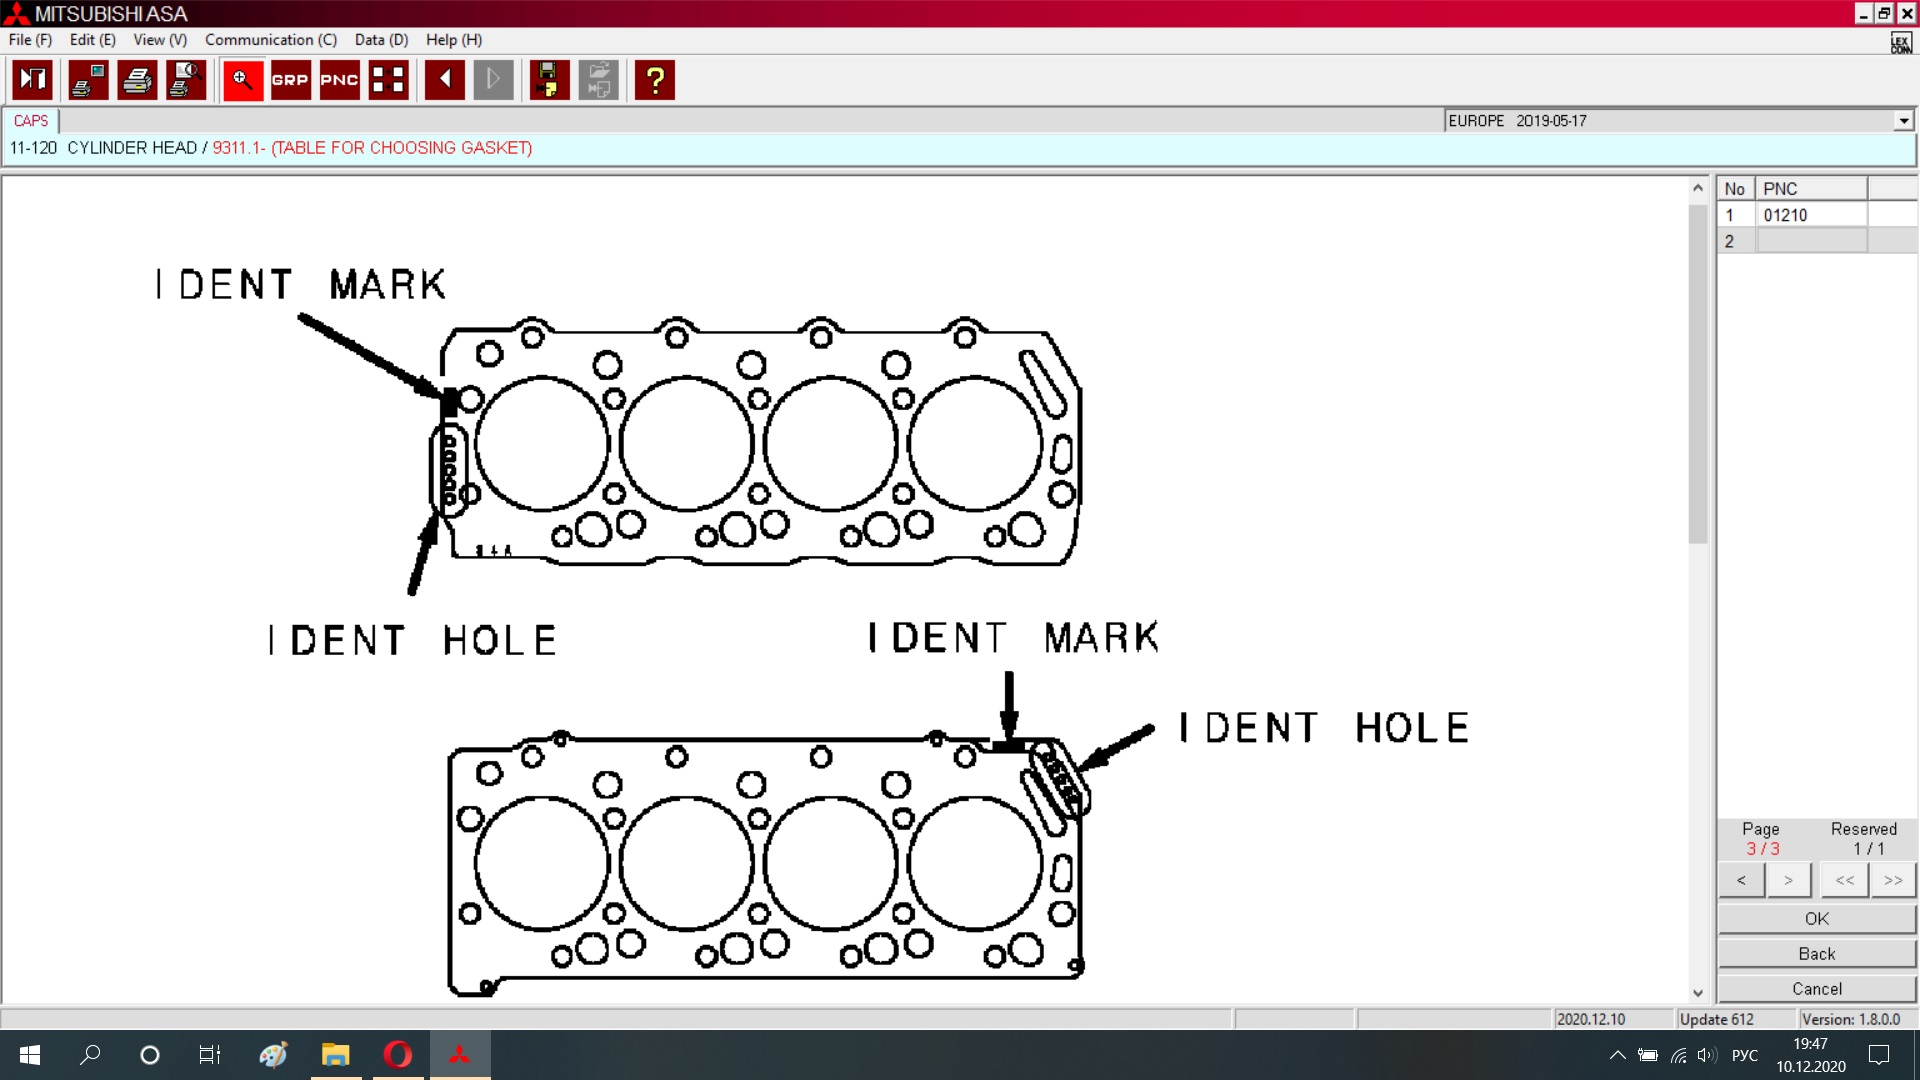Toggle the zoom magnifier tool
This screenshot has width=1920, height=1080.
tap(242, 80)
